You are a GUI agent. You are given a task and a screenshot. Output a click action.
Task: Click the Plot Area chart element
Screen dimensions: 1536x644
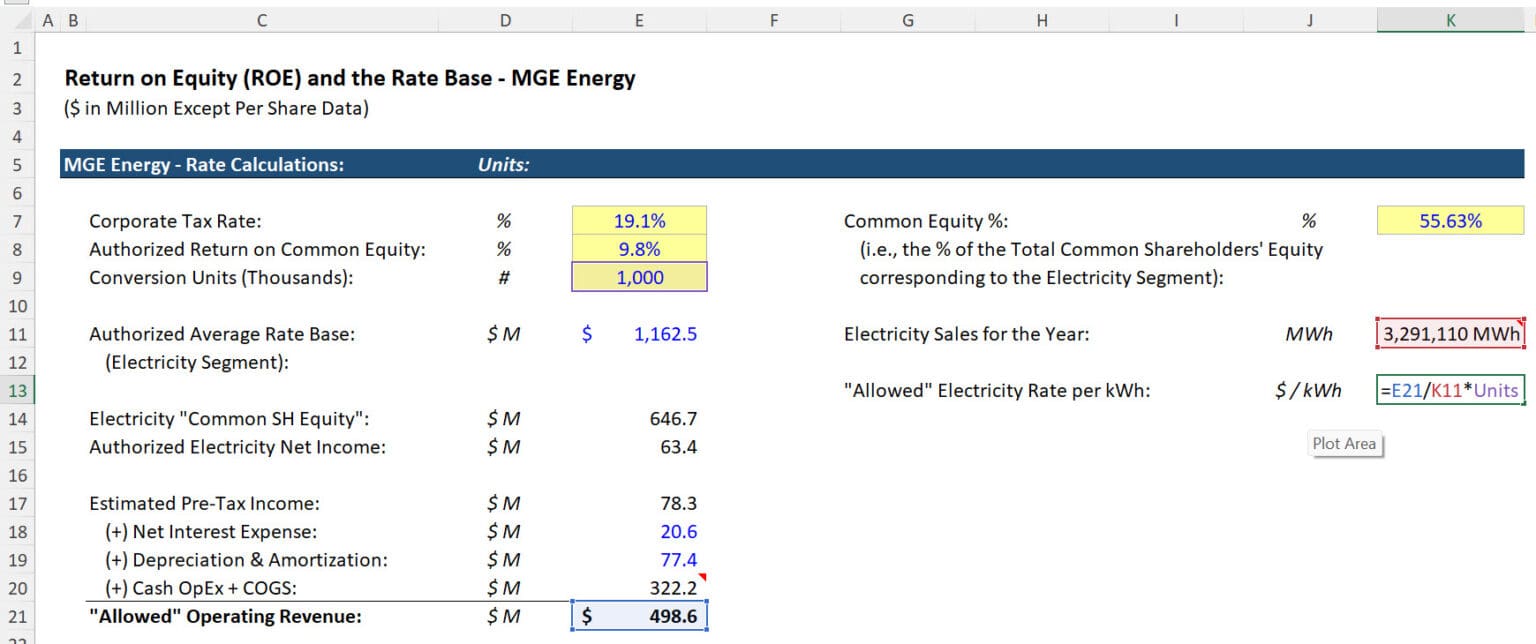1345,443
